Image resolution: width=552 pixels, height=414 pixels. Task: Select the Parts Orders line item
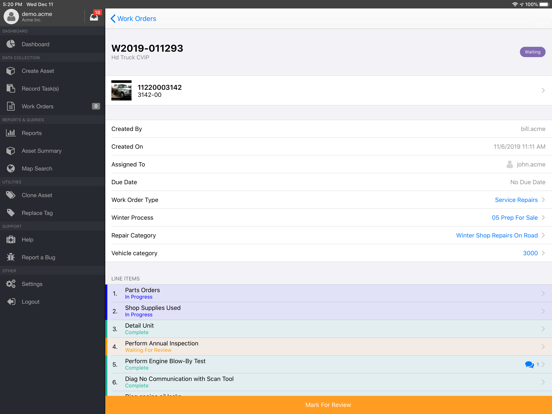[x=328, y=293]
